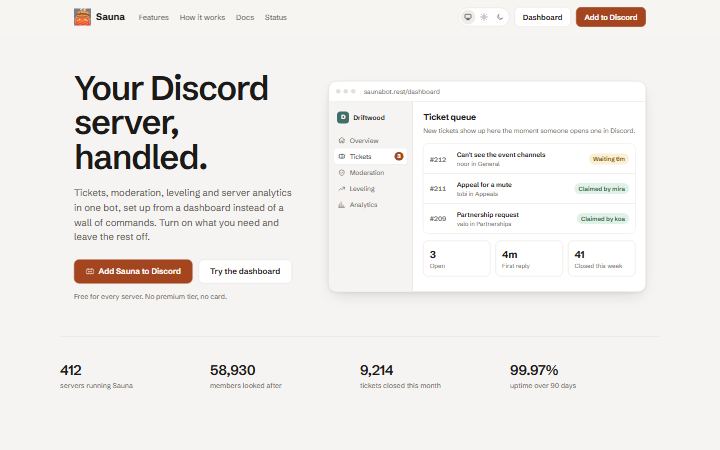Click the Driftwood server name
The width and height of the screenshot is (720, 450).
369,118
